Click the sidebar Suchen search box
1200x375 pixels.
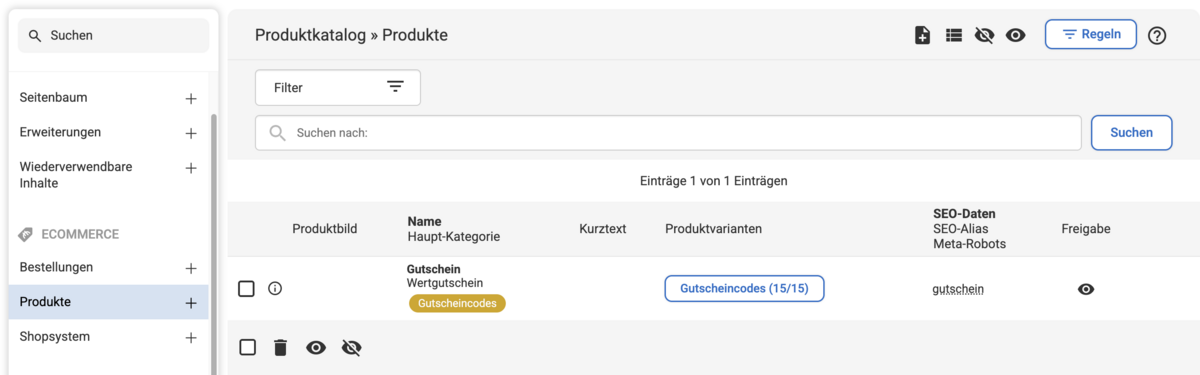[114, 35]
